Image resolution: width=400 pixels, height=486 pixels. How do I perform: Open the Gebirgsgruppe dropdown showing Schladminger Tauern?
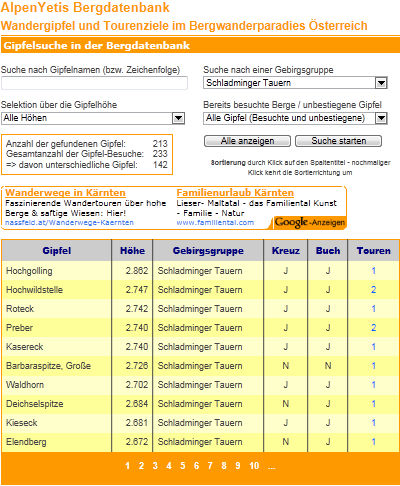point(295,83)
